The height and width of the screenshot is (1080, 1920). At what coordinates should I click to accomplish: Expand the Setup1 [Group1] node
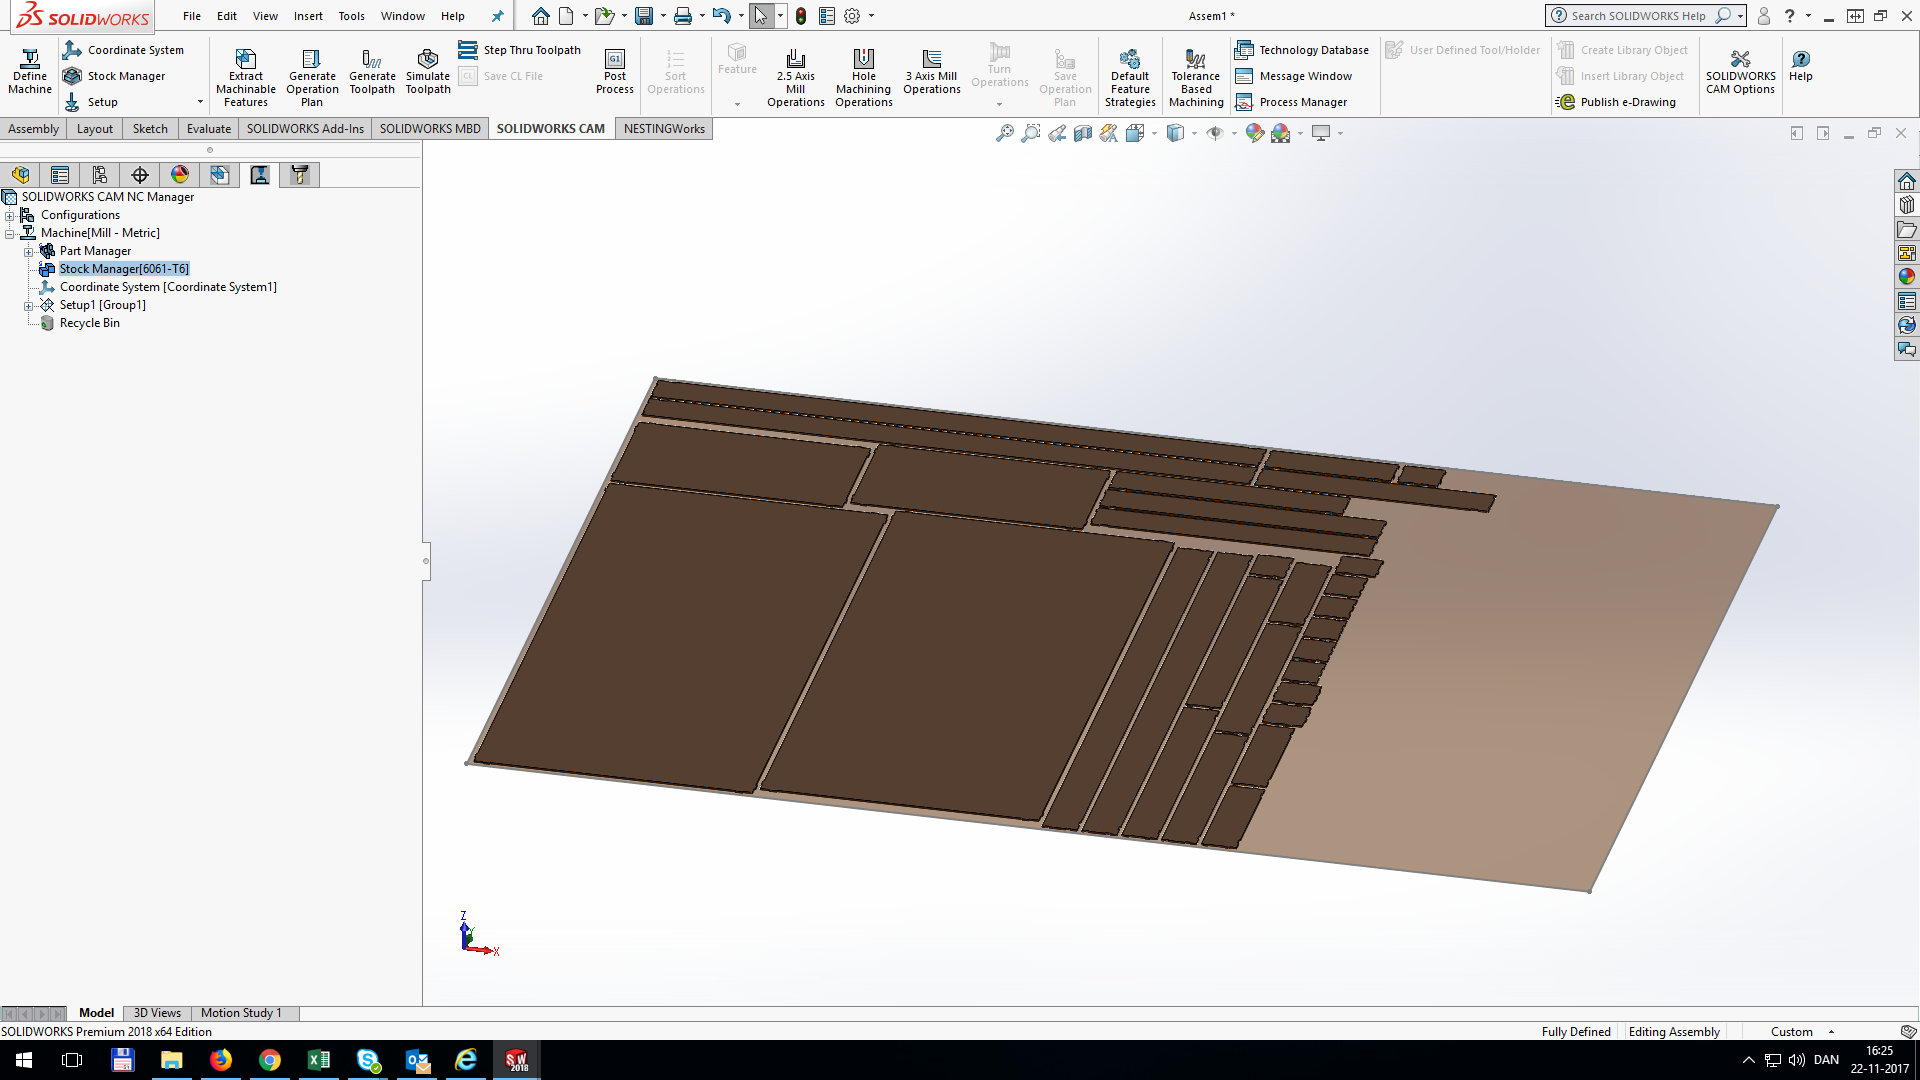(x=29, y=305)
